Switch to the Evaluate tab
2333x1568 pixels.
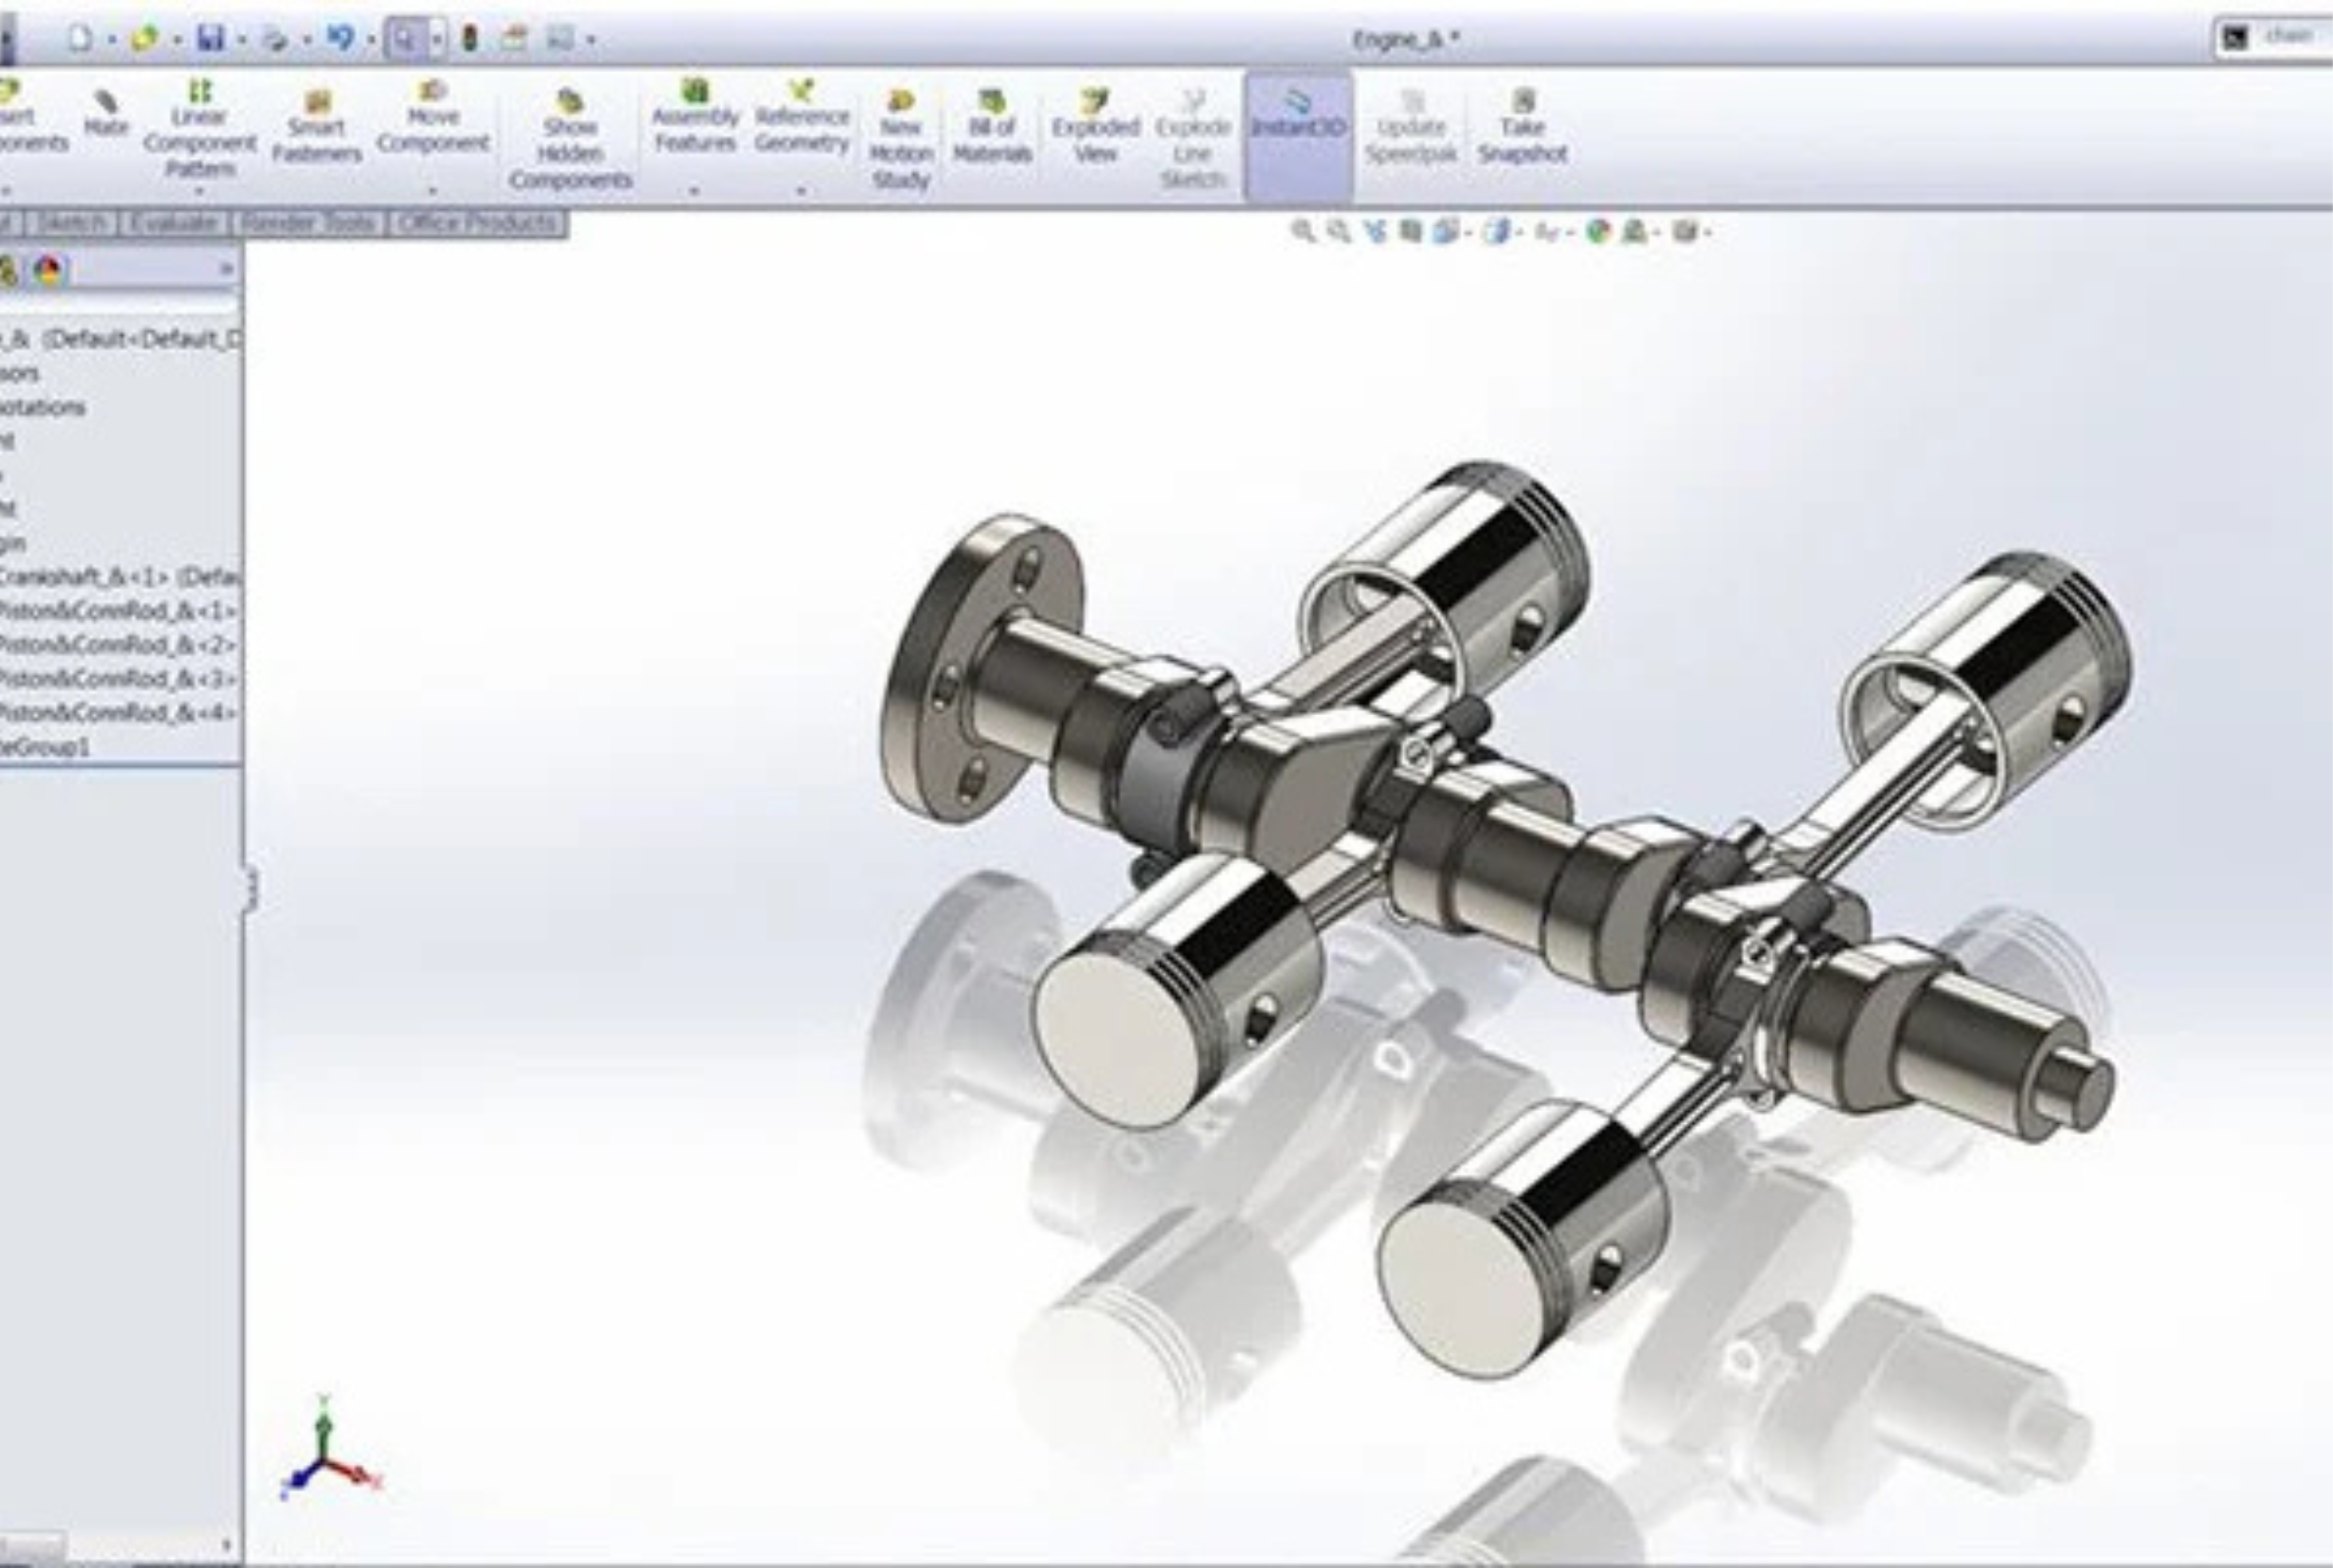coord(173,223)
